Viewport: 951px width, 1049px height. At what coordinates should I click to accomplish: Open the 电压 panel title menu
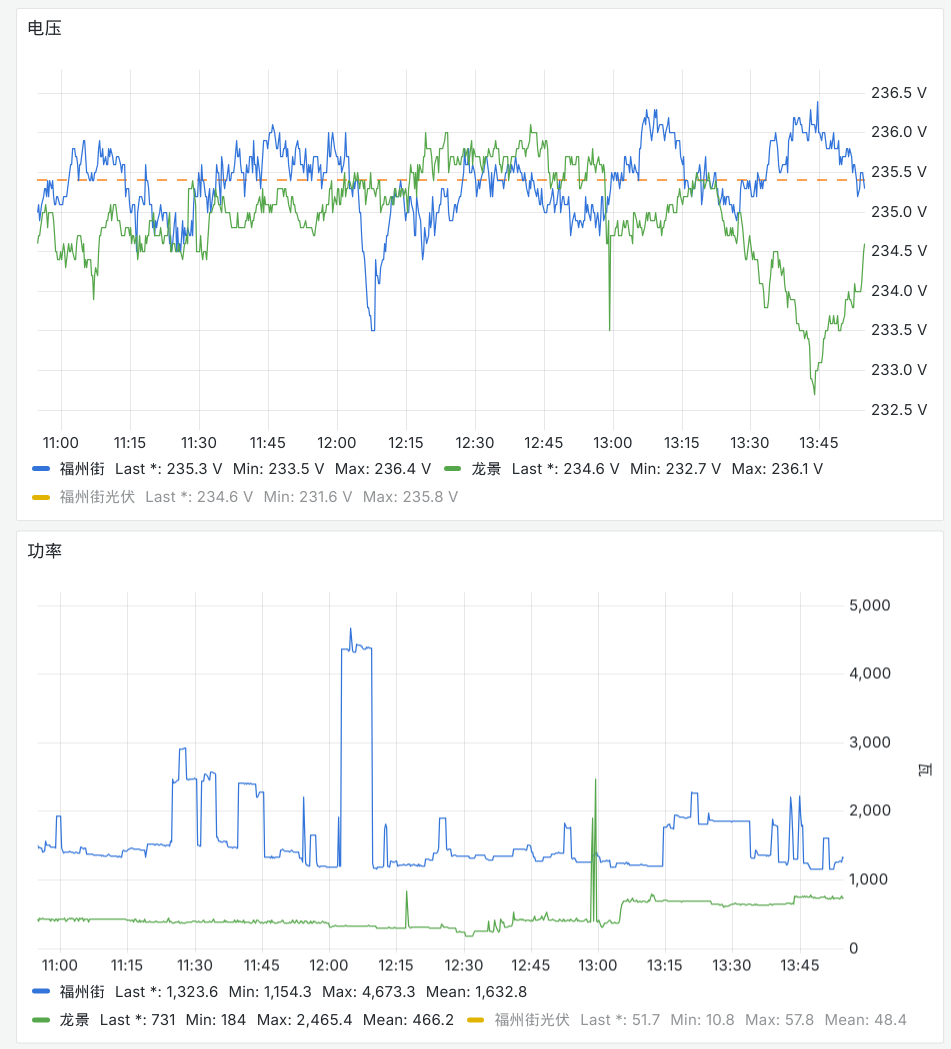coord(45,29)
